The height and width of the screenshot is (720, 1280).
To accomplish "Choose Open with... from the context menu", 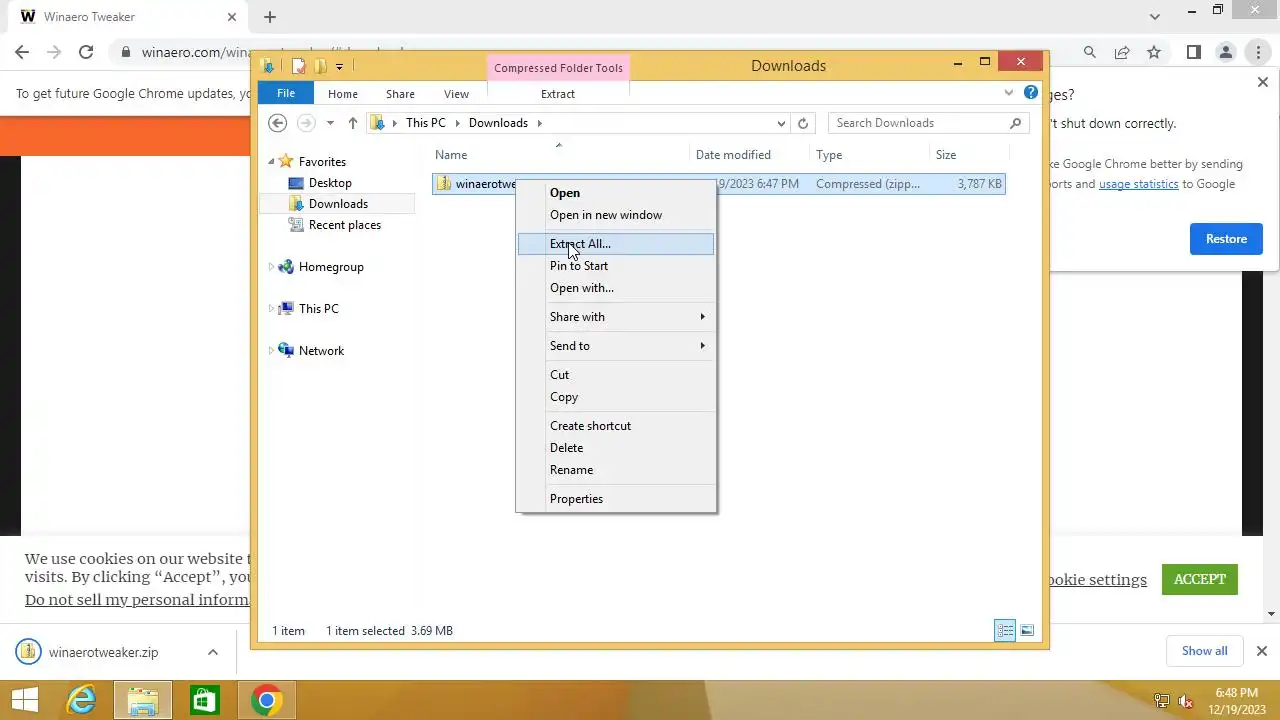I will pos(616,288).
